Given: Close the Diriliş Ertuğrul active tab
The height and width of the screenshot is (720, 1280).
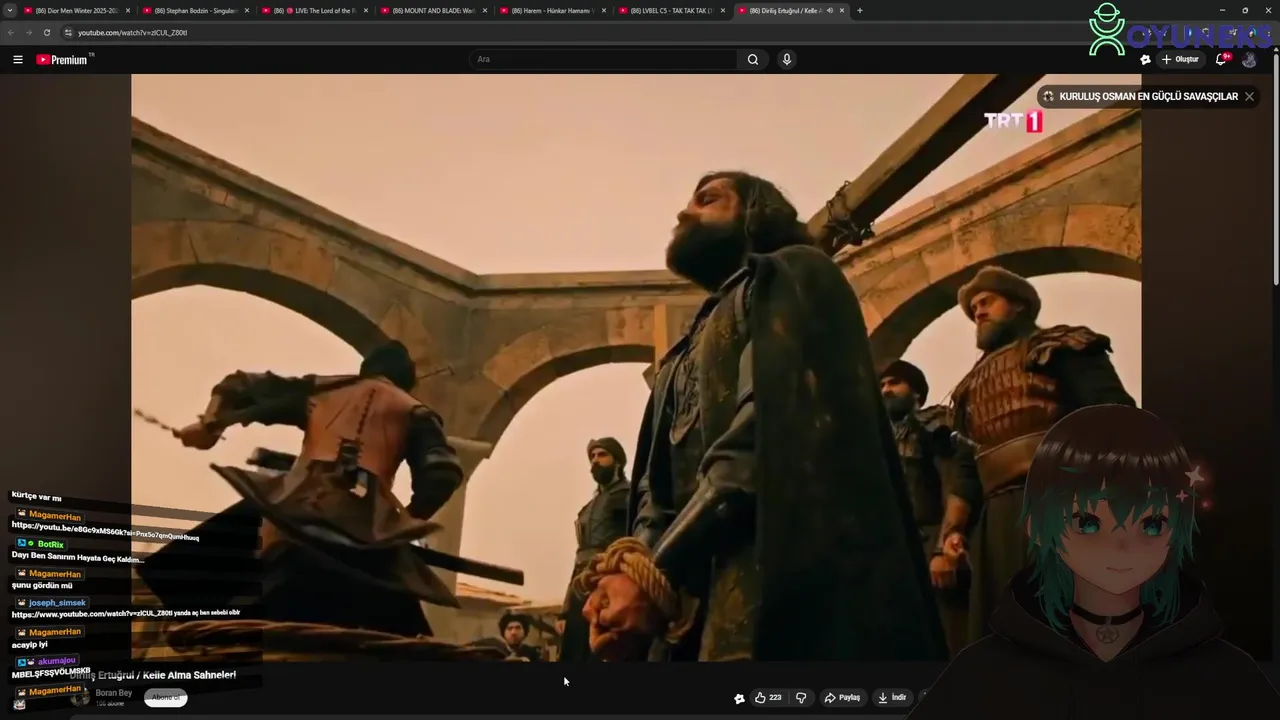Looking at the screenshot, I should pyautogui.click(x=842, y=10).
